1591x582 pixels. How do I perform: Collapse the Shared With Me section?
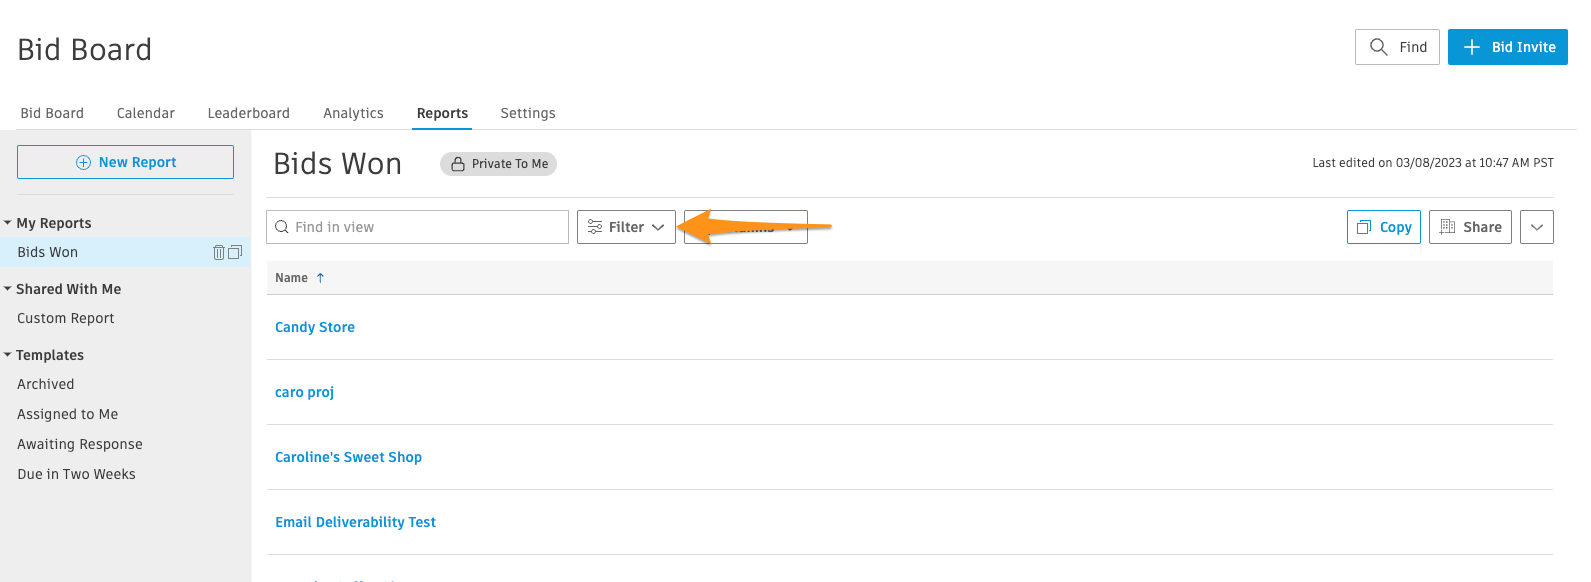click(x=8, y=289)
